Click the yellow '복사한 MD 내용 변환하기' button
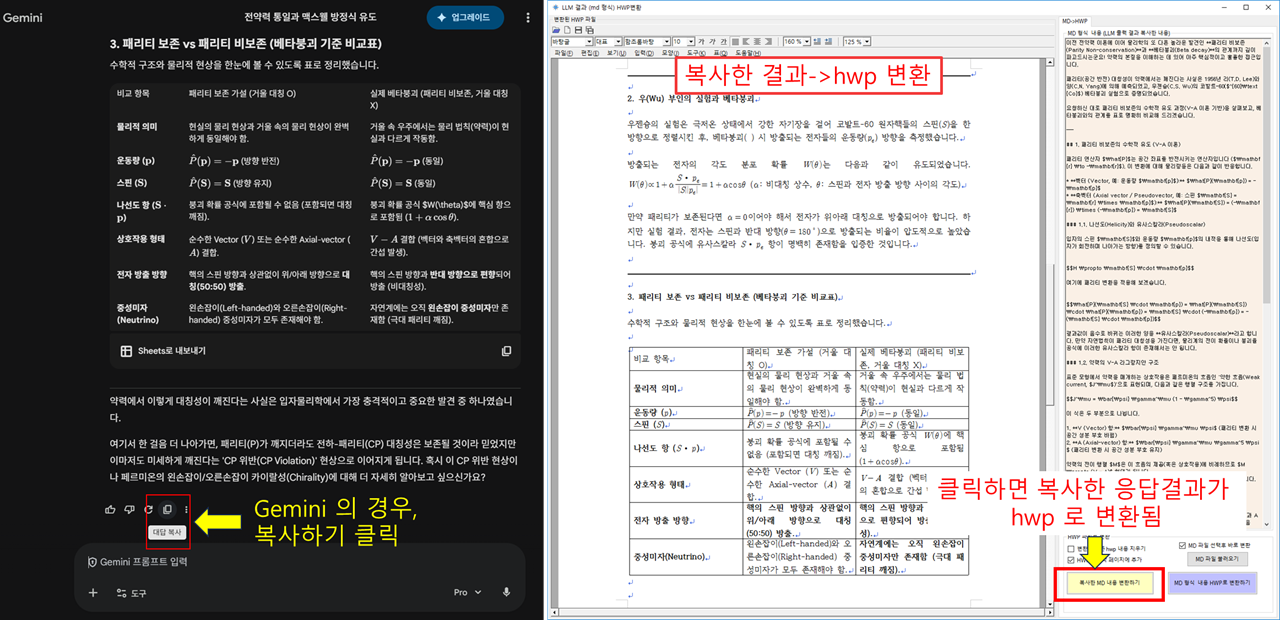Screen dimensions: 1280x620 point(1108,582)
